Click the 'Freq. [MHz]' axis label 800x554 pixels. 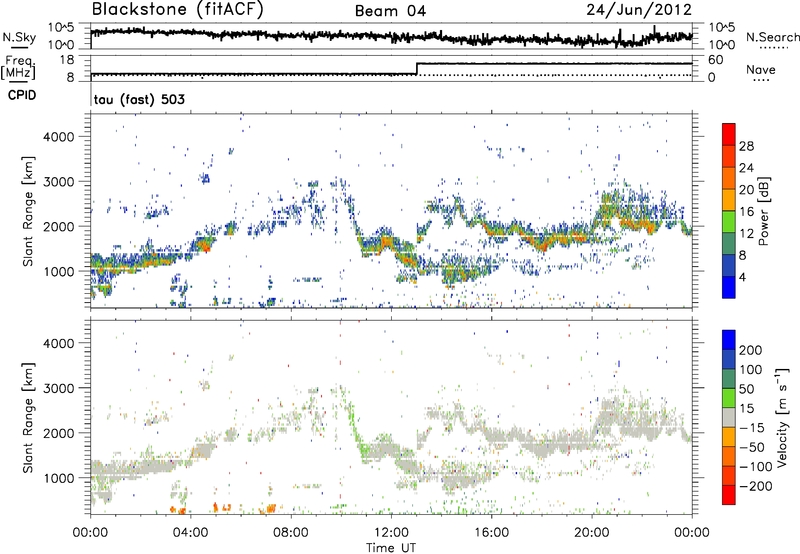point(18,67)
